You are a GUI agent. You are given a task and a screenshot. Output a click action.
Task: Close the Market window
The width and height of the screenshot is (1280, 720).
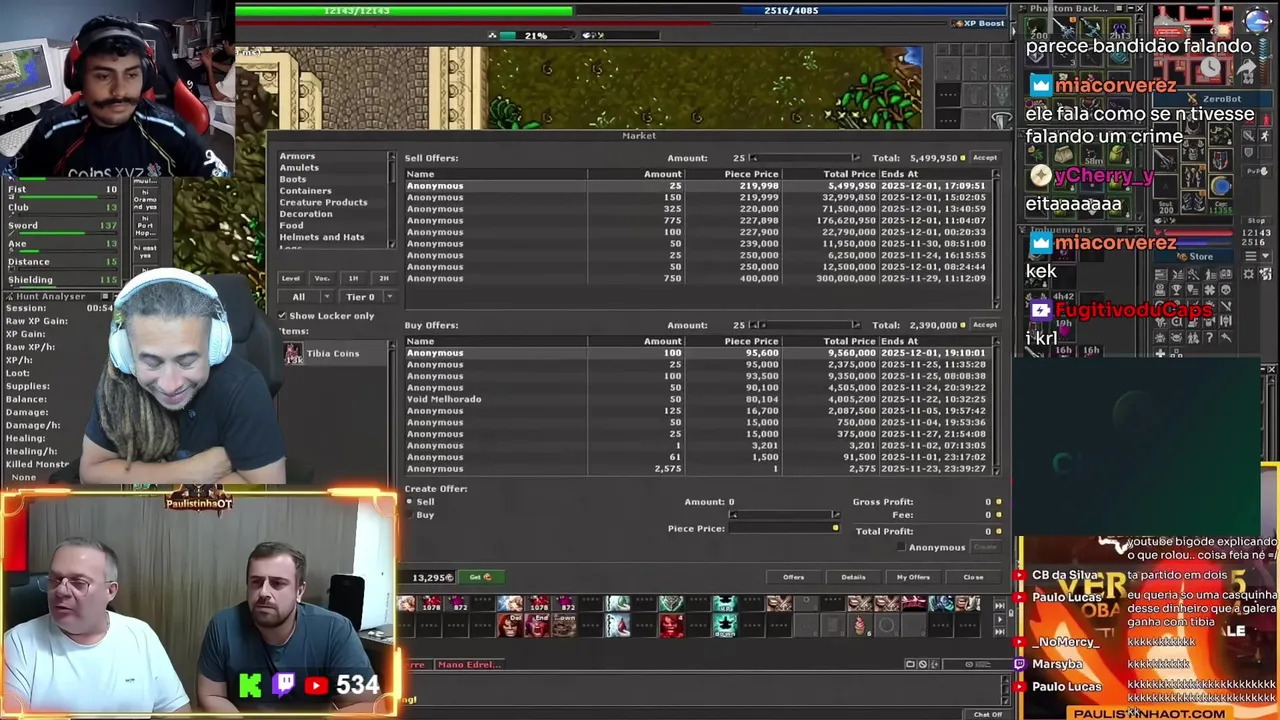[973, 577]
